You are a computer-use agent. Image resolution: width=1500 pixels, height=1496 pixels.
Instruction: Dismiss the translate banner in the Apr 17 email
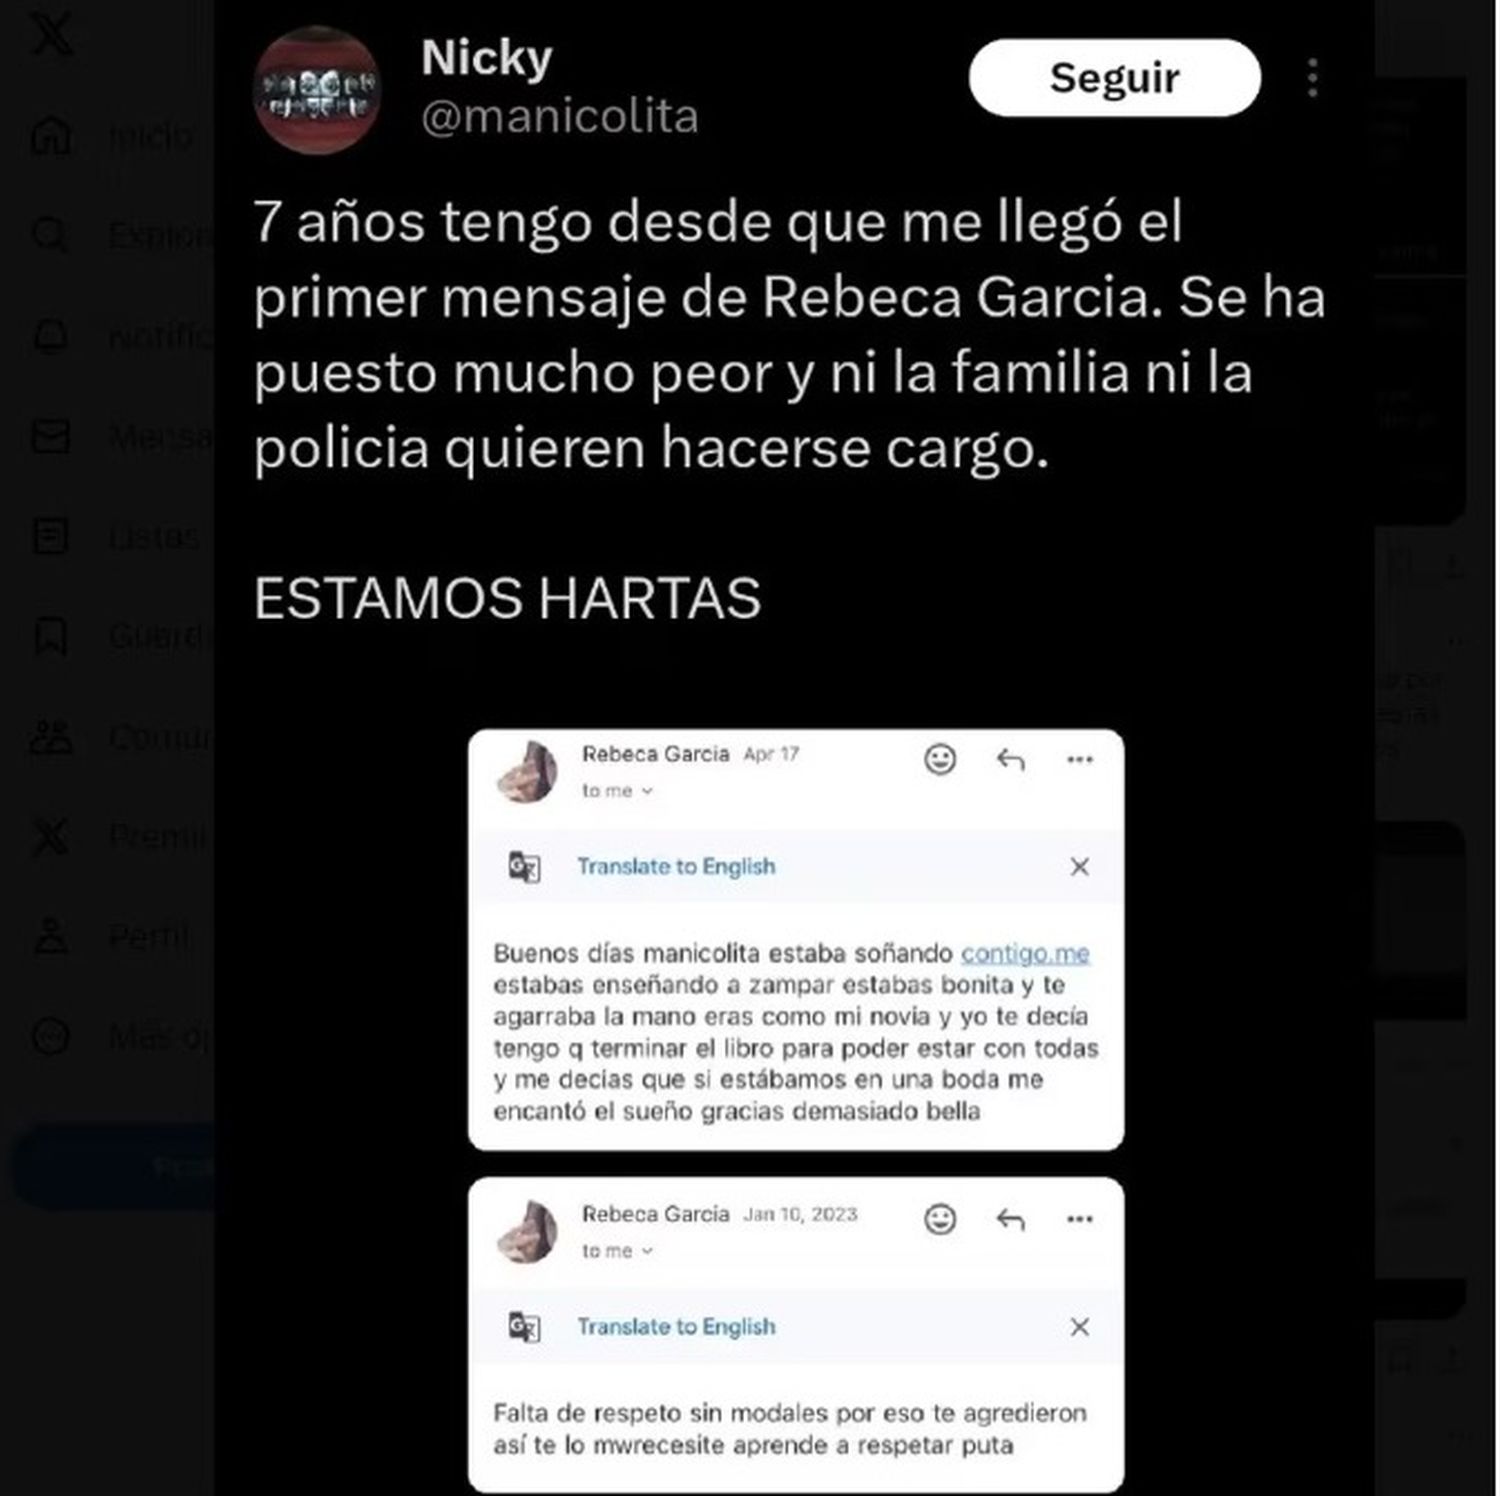[1080, 866]
